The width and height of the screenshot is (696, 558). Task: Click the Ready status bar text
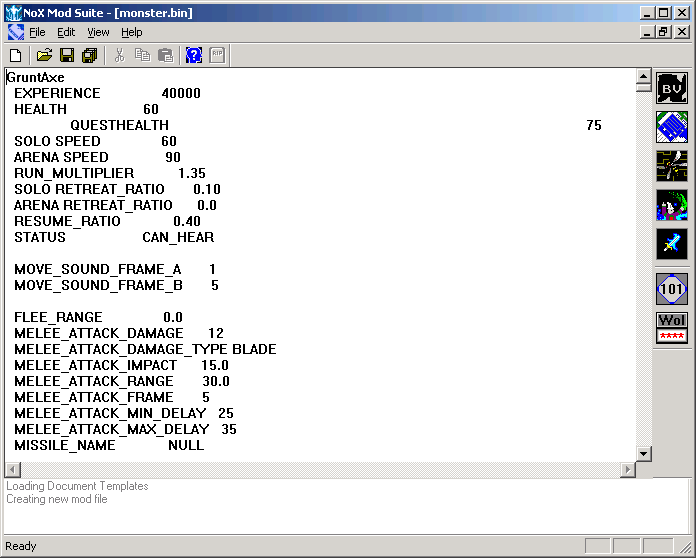pyautogui.click(x=20, y=546)
